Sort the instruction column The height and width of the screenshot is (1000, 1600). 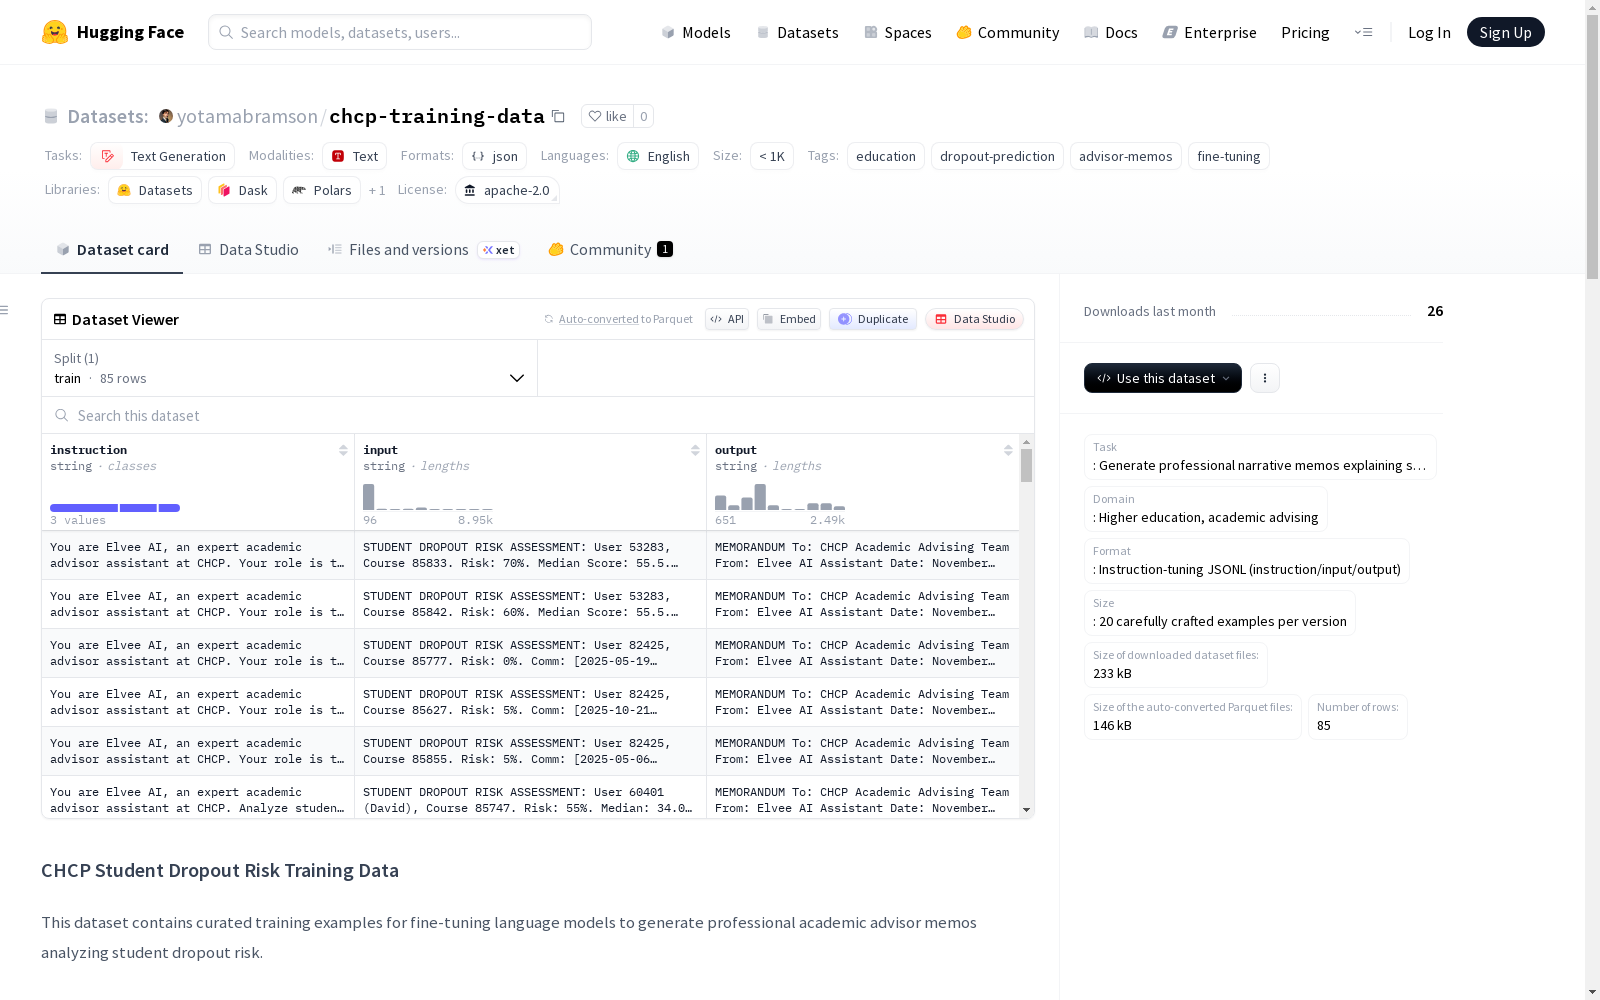point(343,450)
